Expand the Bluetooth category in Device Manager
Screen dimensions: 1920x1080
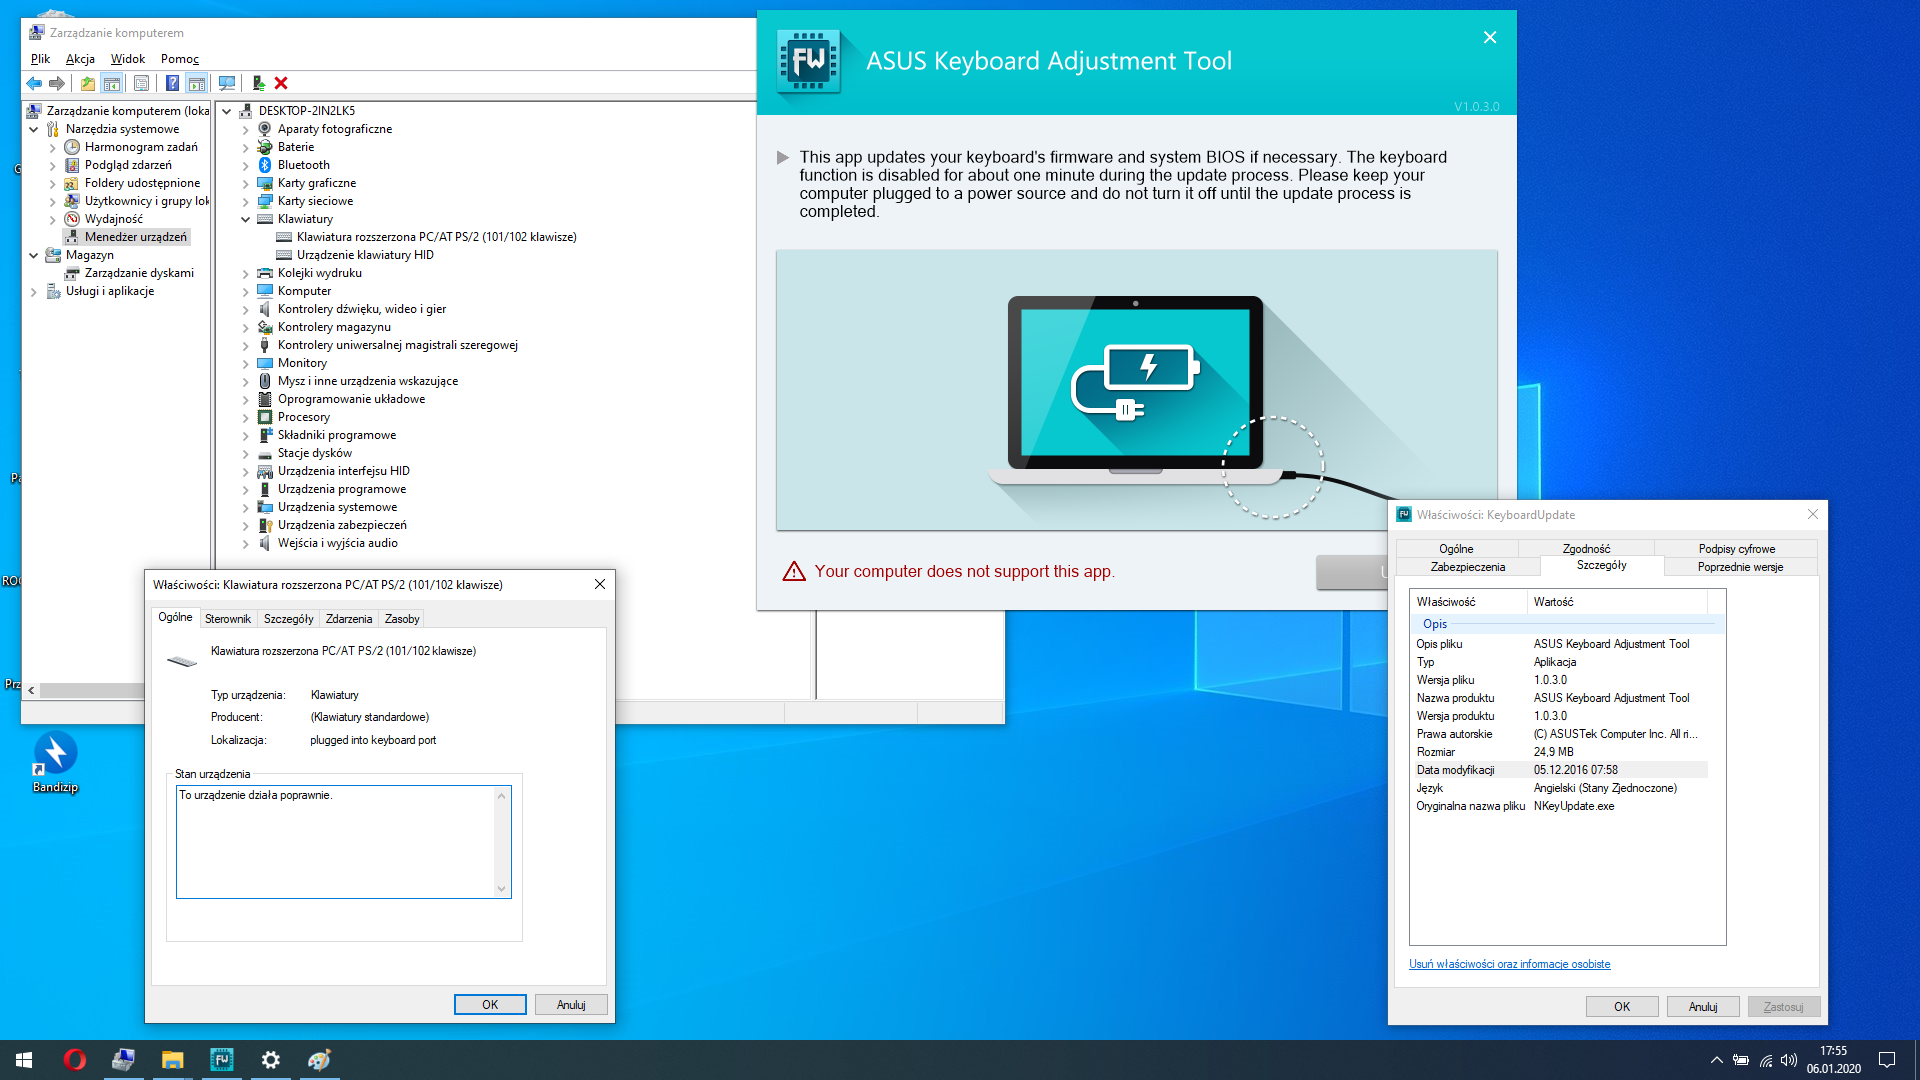pyautogui.click(x=245, y=164)
